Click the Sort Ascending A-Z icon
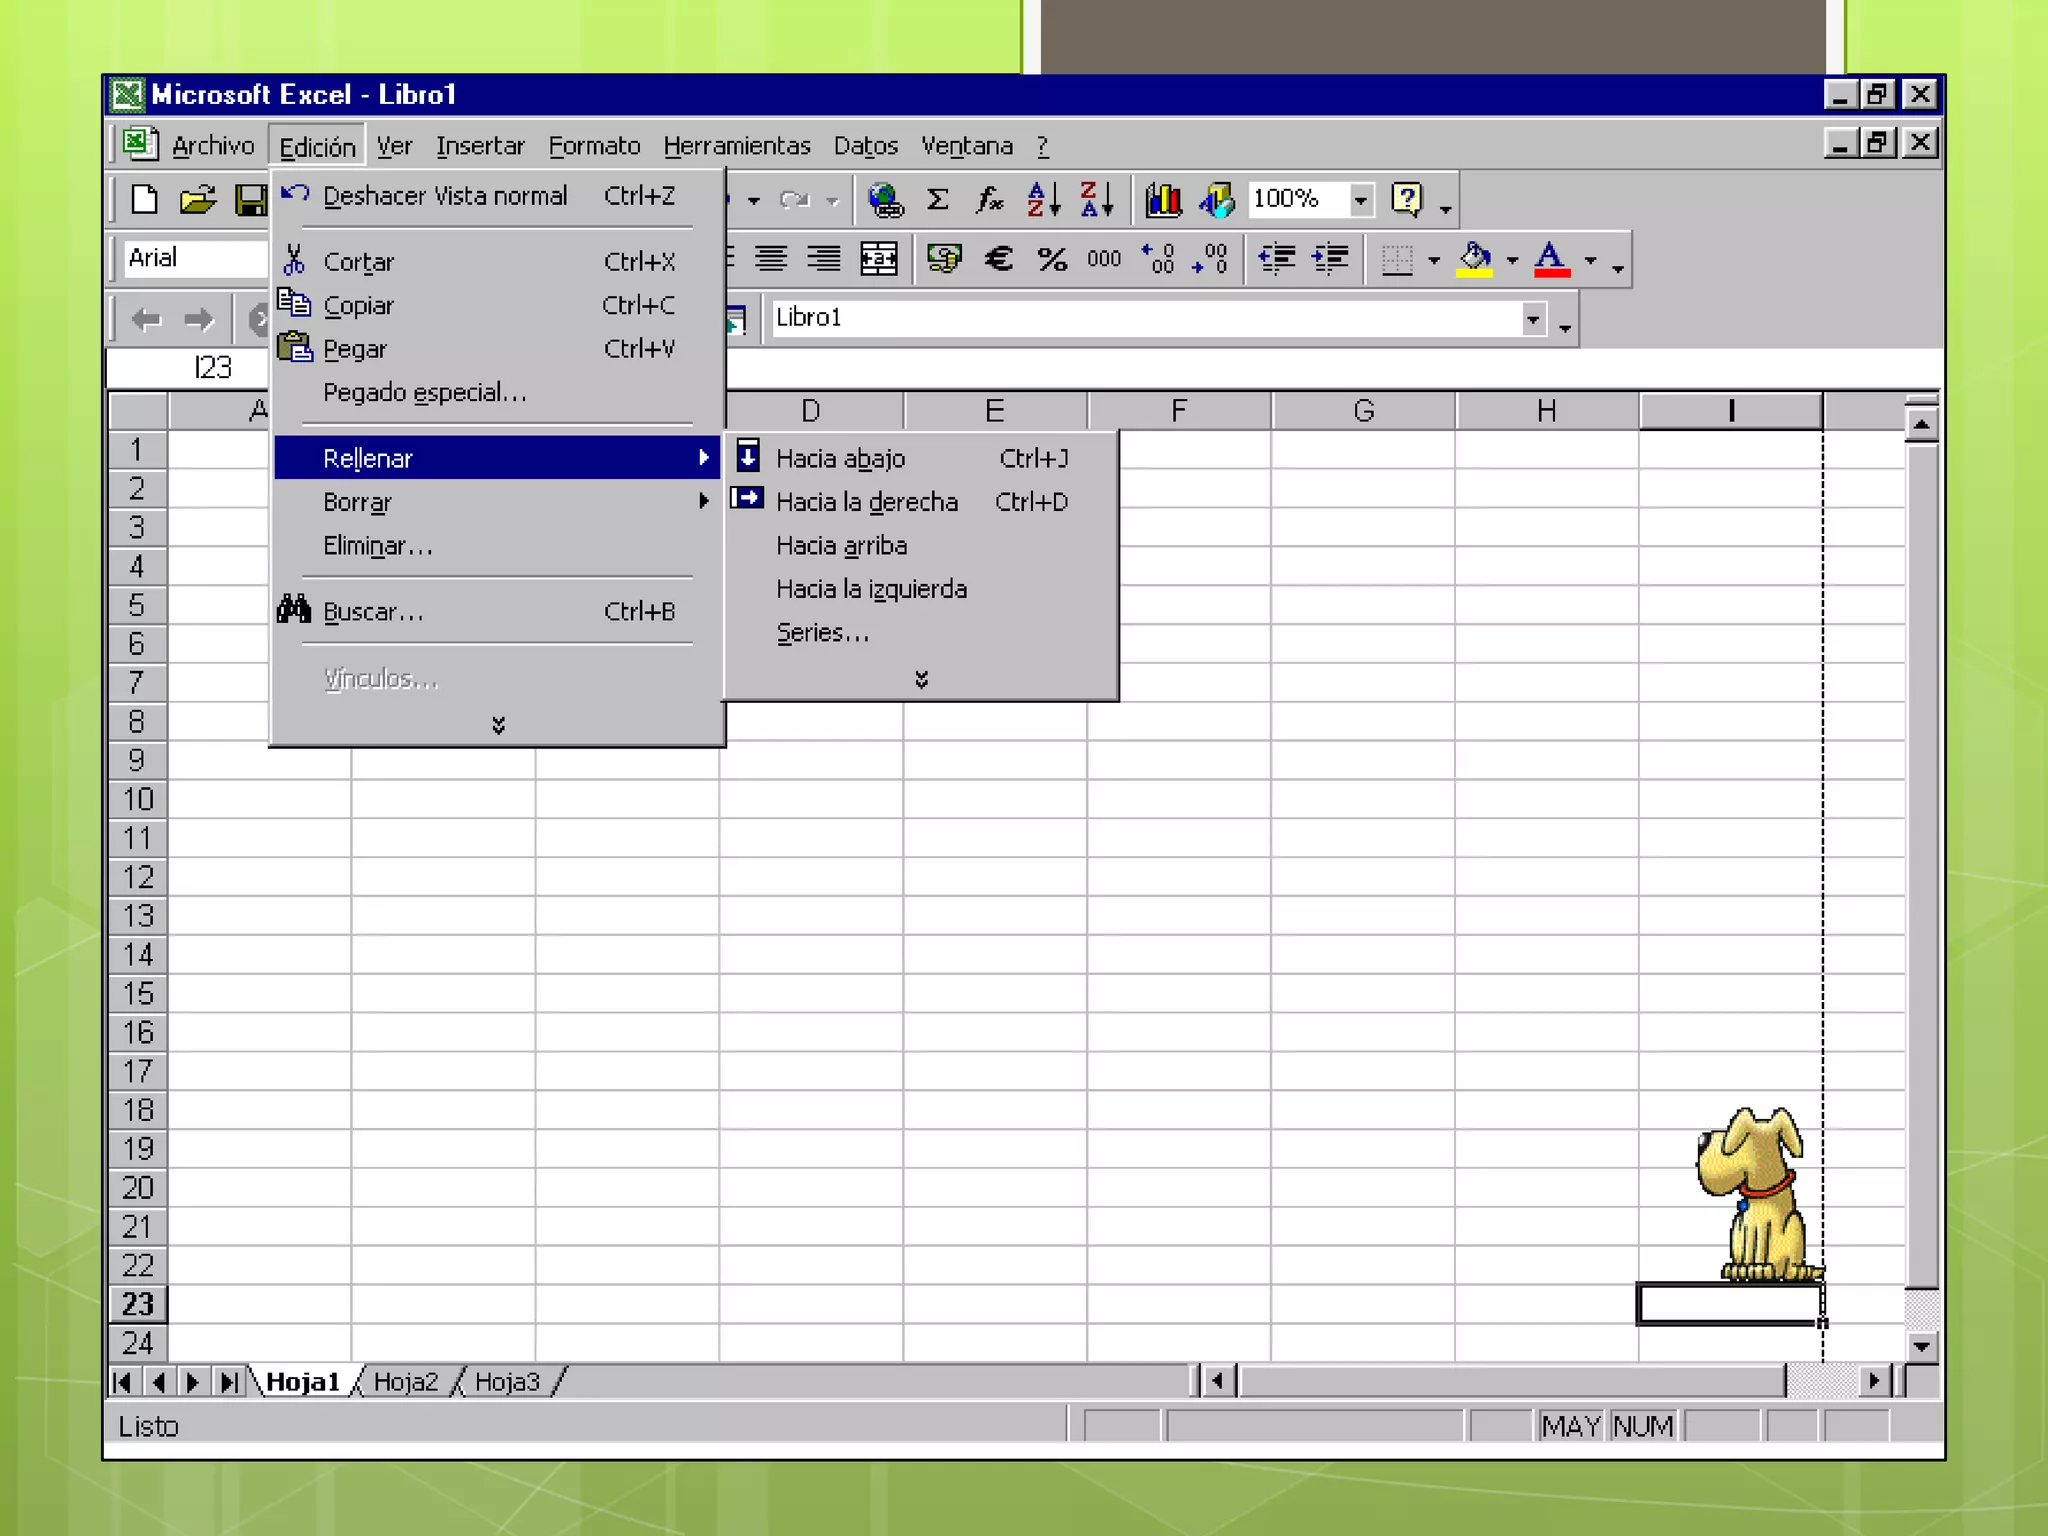 pos(1043,199)
